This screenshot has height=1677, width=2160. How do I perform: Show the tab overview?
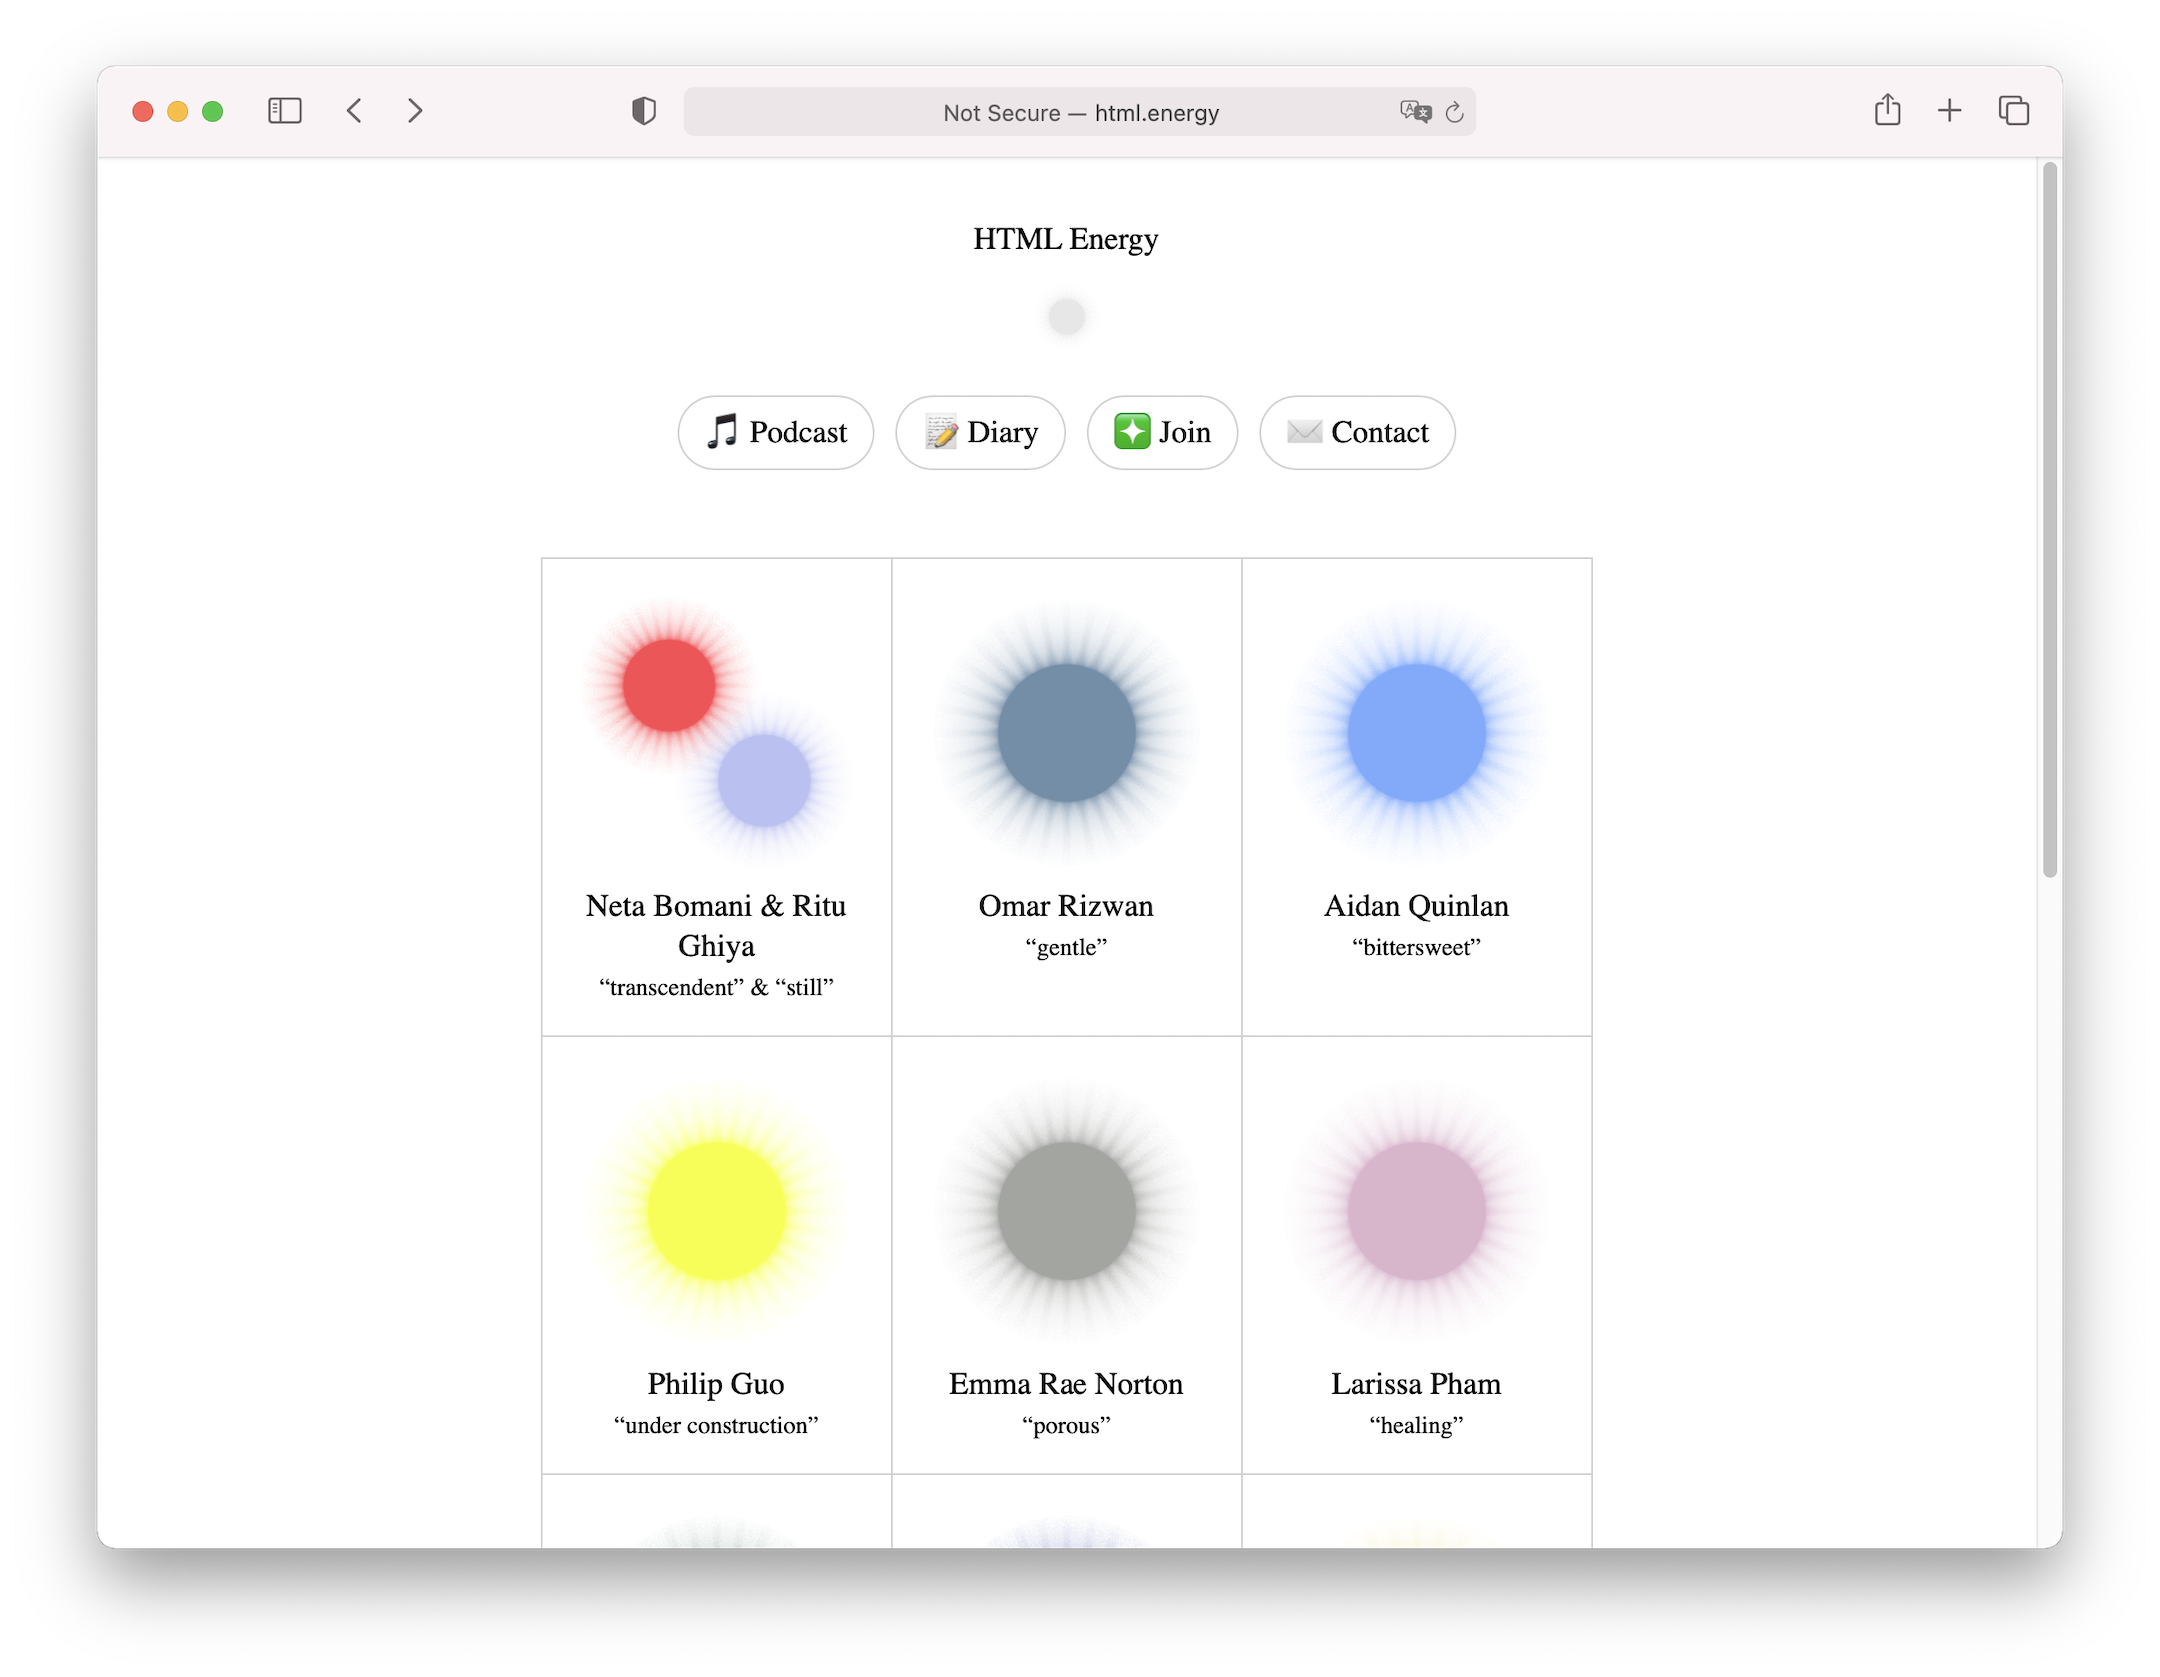pos(2013,110)
